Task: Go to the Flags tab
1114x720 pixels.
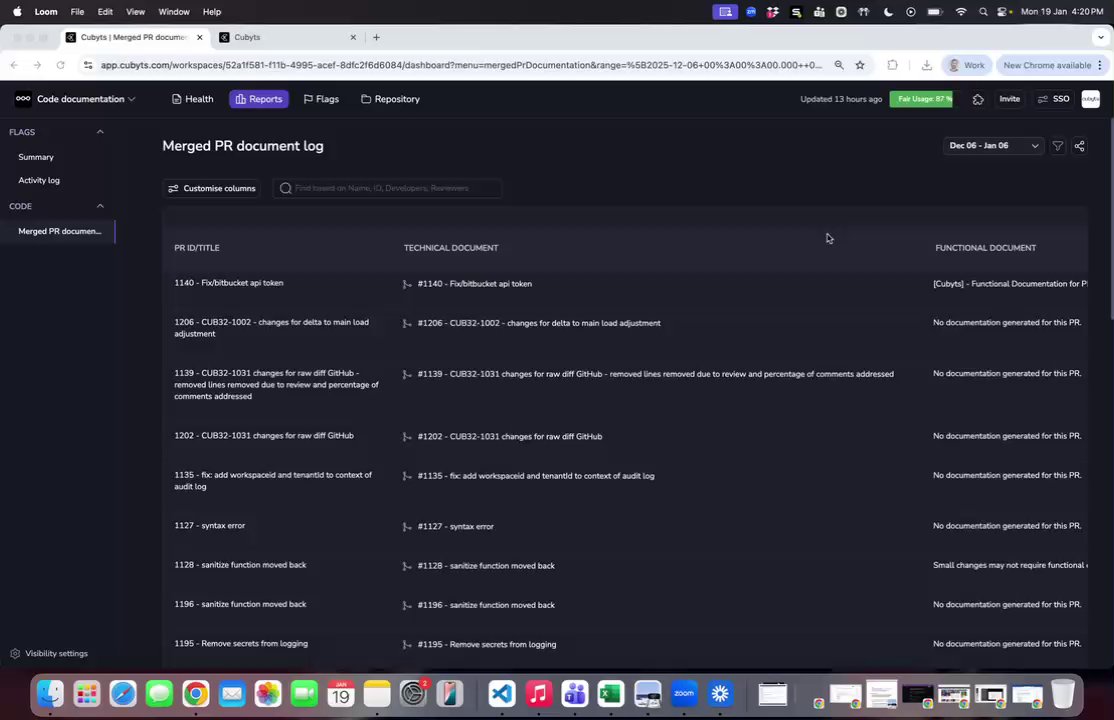Action: [x=321, y=100]
